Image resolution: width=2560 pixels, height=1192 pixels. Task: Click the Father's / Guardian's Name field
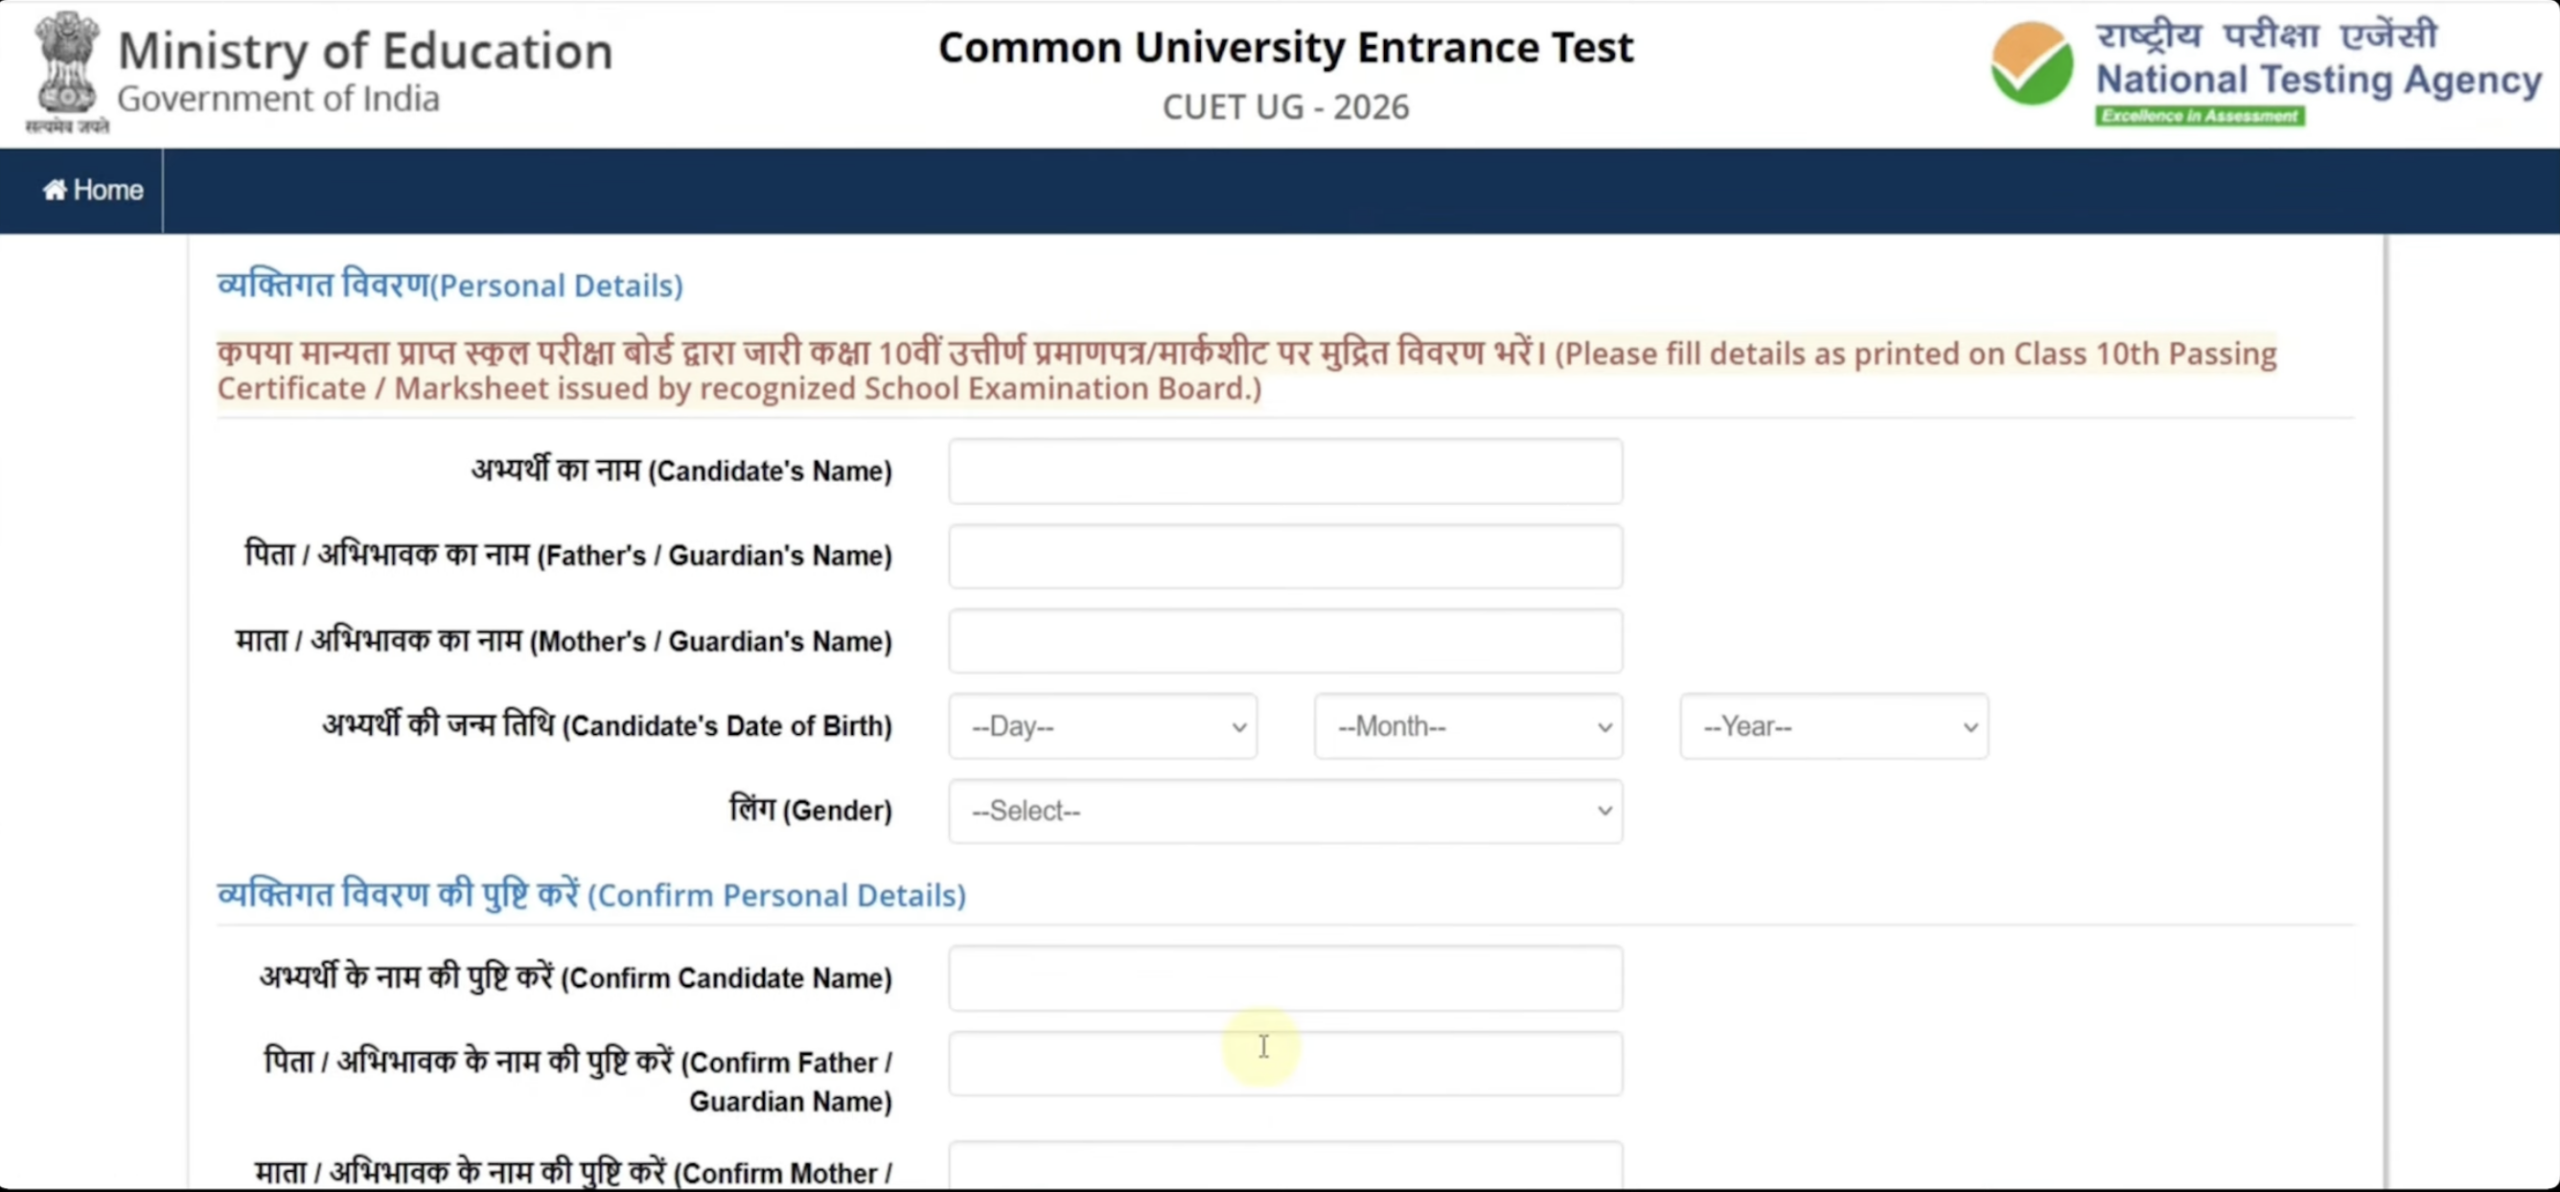[1285, 556]
